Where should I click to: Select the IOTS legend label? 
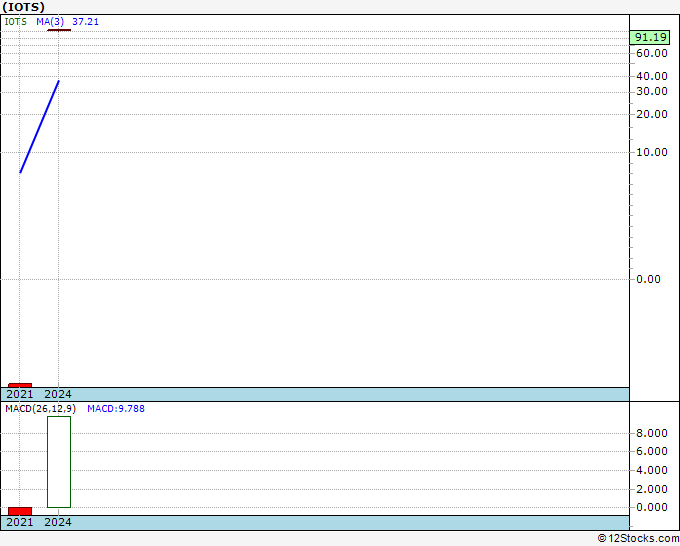click(15, 21)
